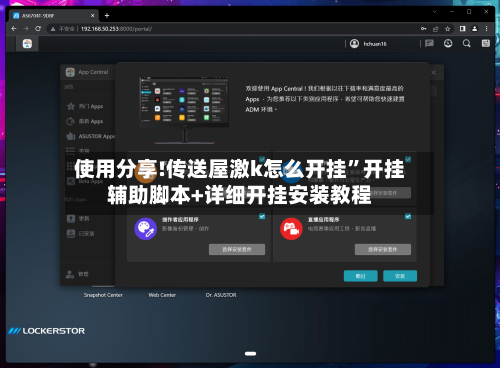Screen dimensions: 500x368
Task: Open ASUSTOR Apps category in sidebar
Action: [x=91, y=136]
